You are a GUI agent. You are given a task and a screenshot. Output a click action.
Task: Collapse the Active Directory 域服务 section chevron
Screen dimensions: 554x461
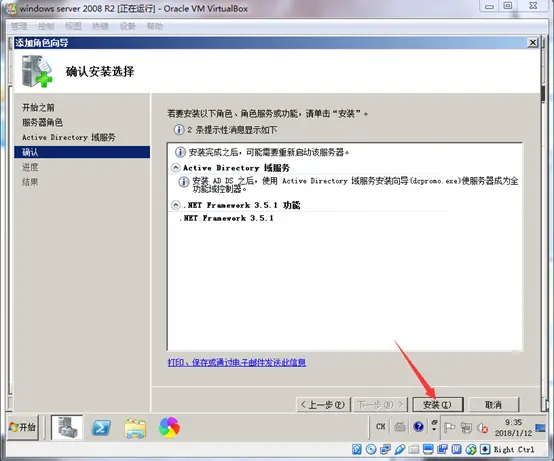click(x=176, y=167)
